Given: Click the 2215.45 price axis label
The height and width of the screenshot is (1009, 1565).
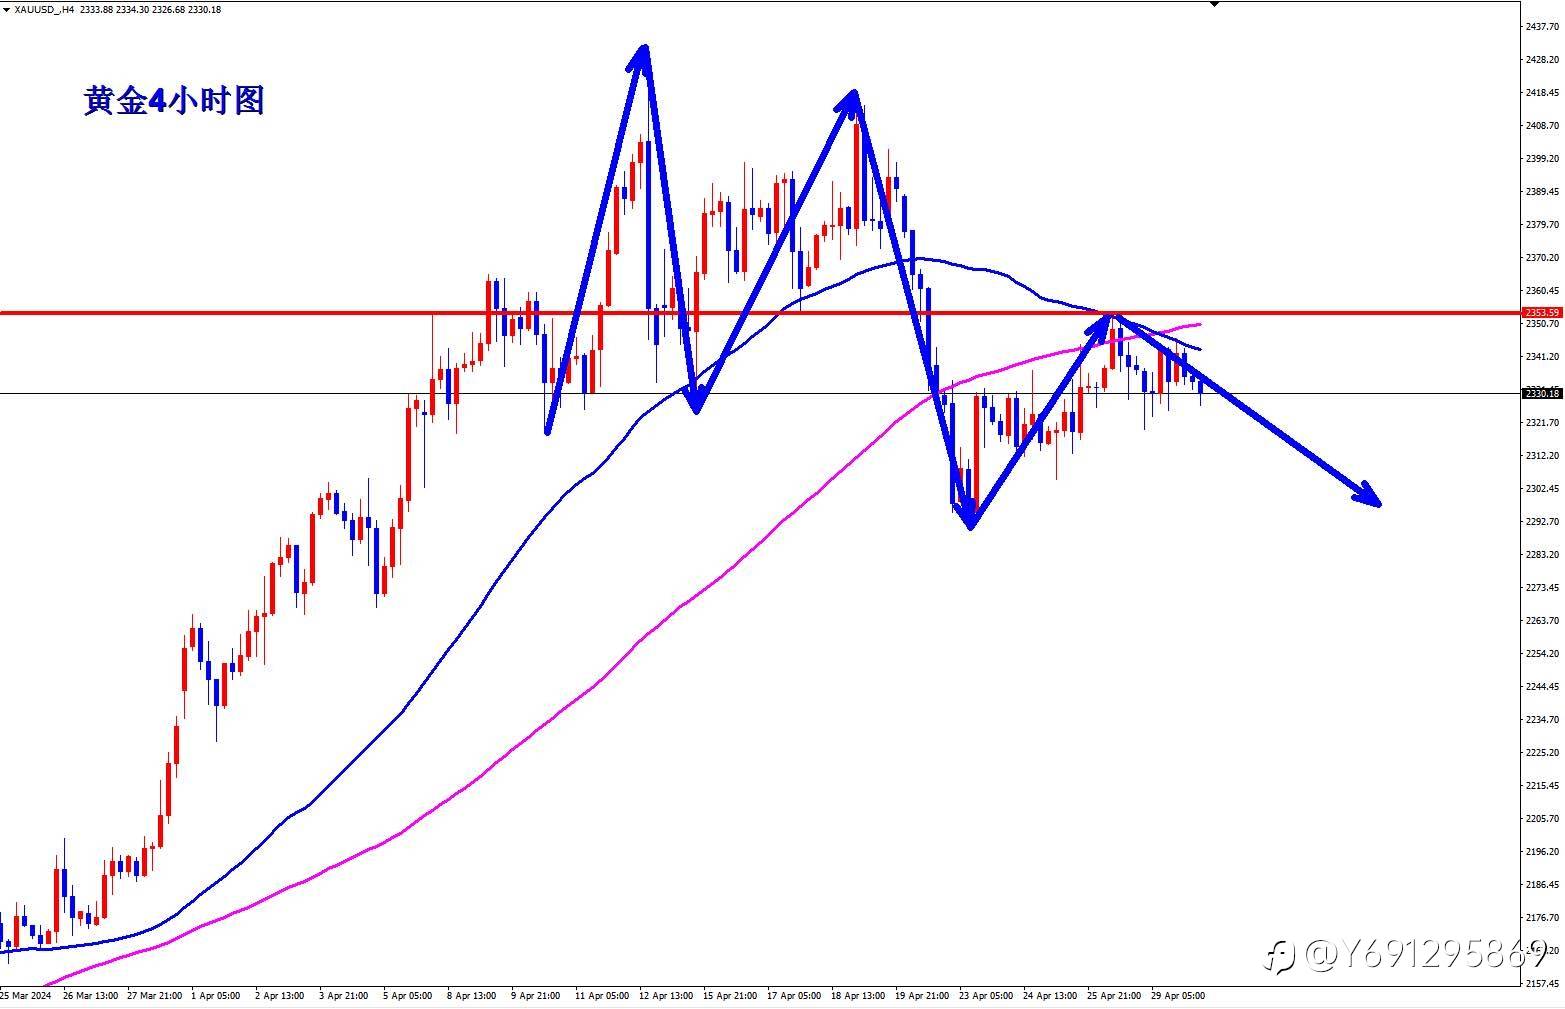Looking at the screenshot, I should (x=1543, y=786).
